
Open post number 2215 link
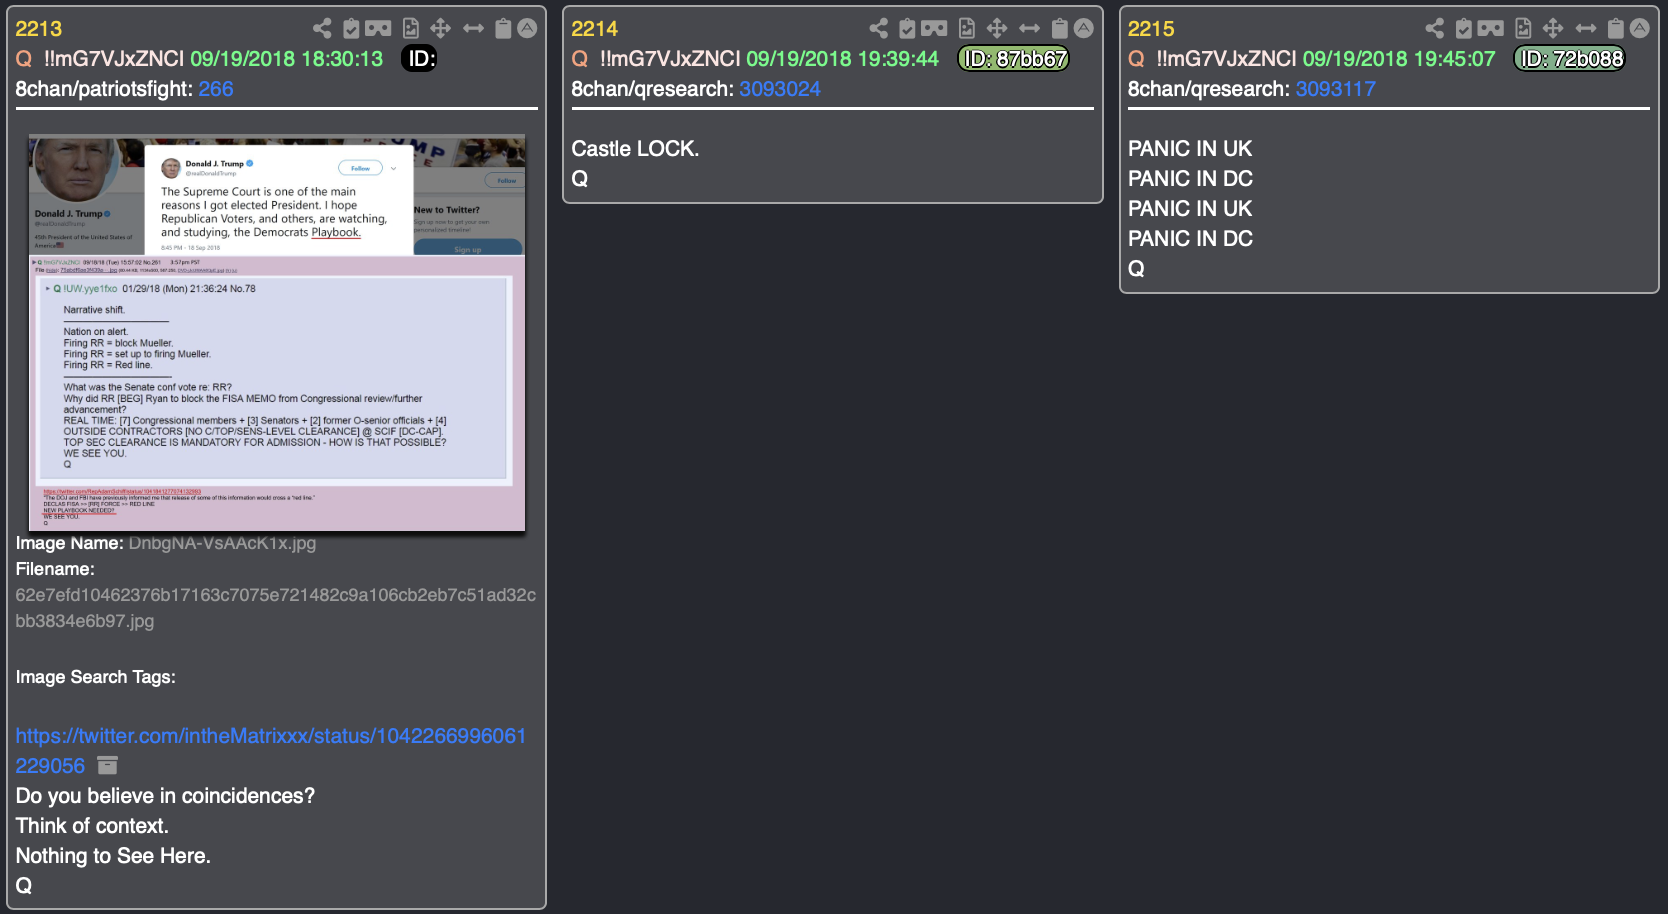coord(1151,29)
